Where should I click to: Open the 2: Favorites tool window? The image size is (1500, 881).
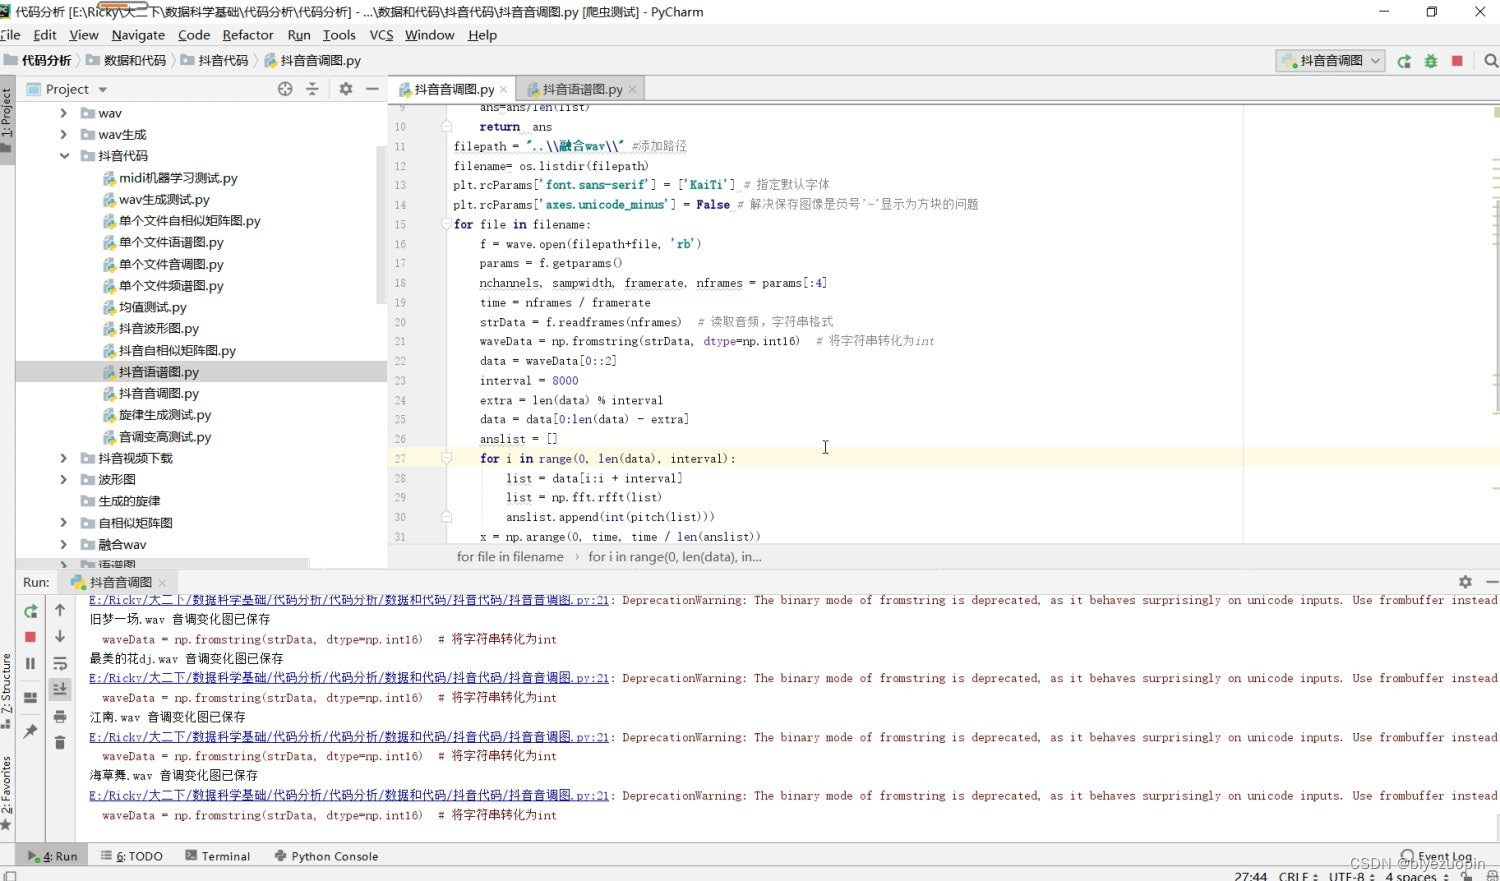[7, 793]
